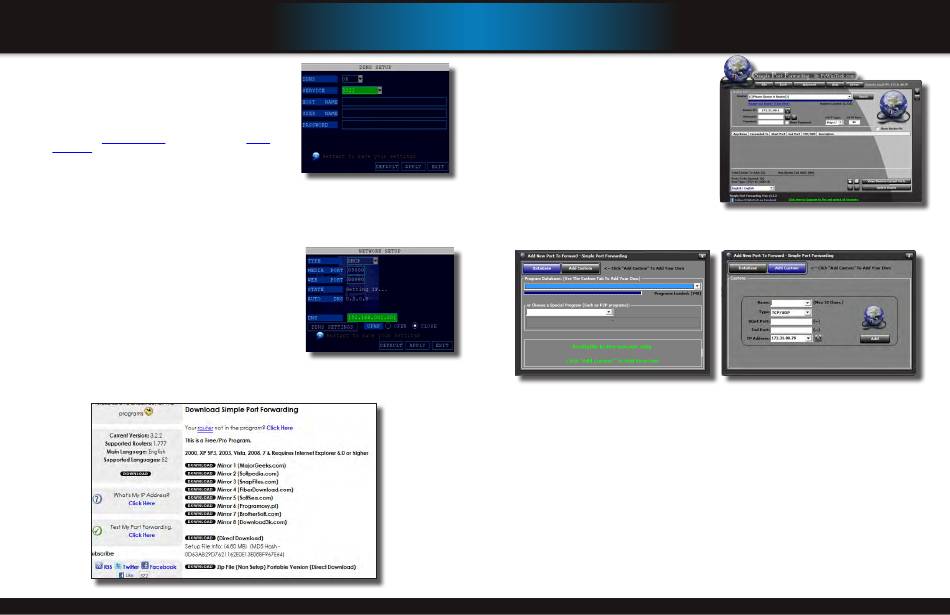Click the EXIT button in Network Setup
950x615 pixels.
(442, 345)
